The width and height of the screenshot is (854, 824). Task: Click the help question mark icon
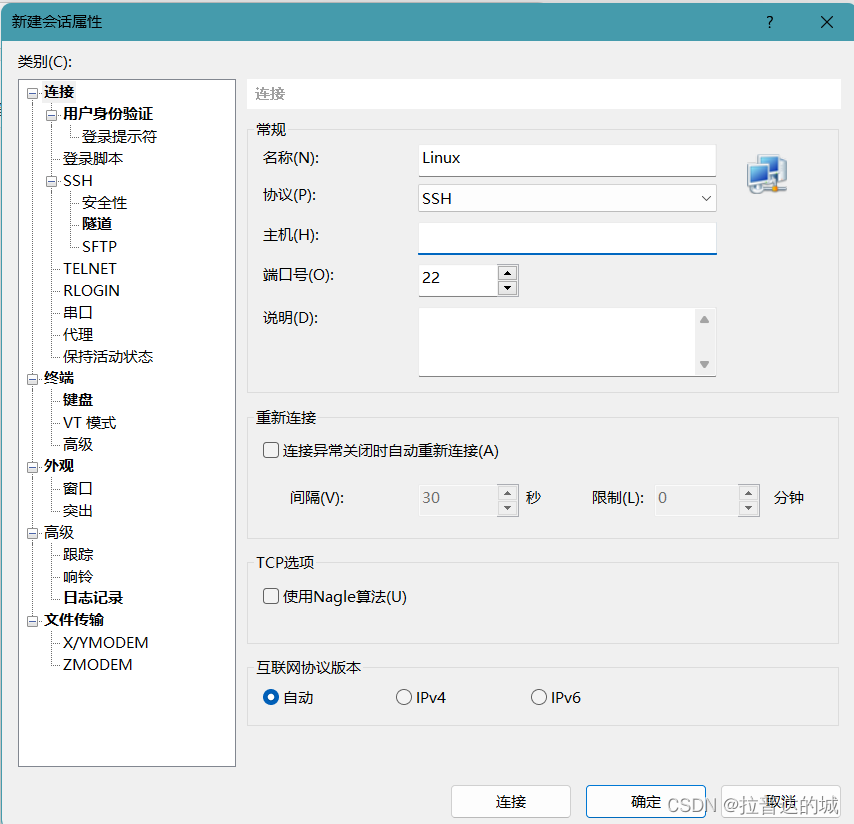coord(769,22)
